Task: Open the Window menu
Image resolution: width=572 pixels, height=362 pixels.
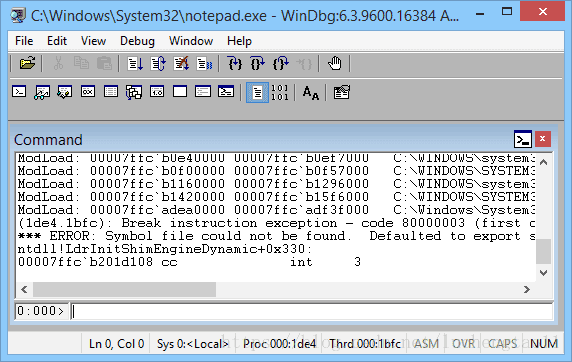Action: (x=191, y=41)
